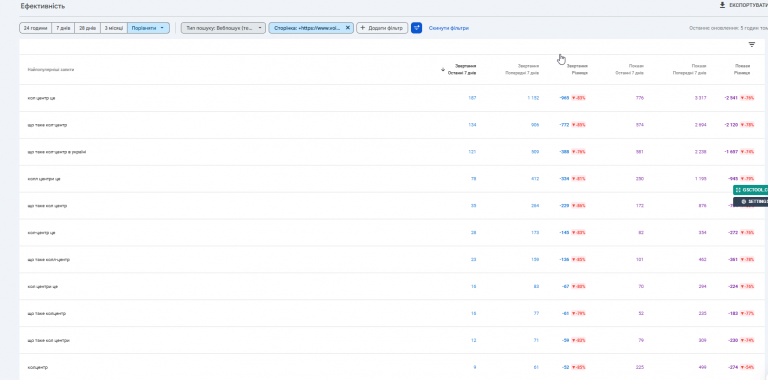Screen dimensions: 768x380
Task: Click the Найпопулярніші запити column header
Action: [51, 70]
